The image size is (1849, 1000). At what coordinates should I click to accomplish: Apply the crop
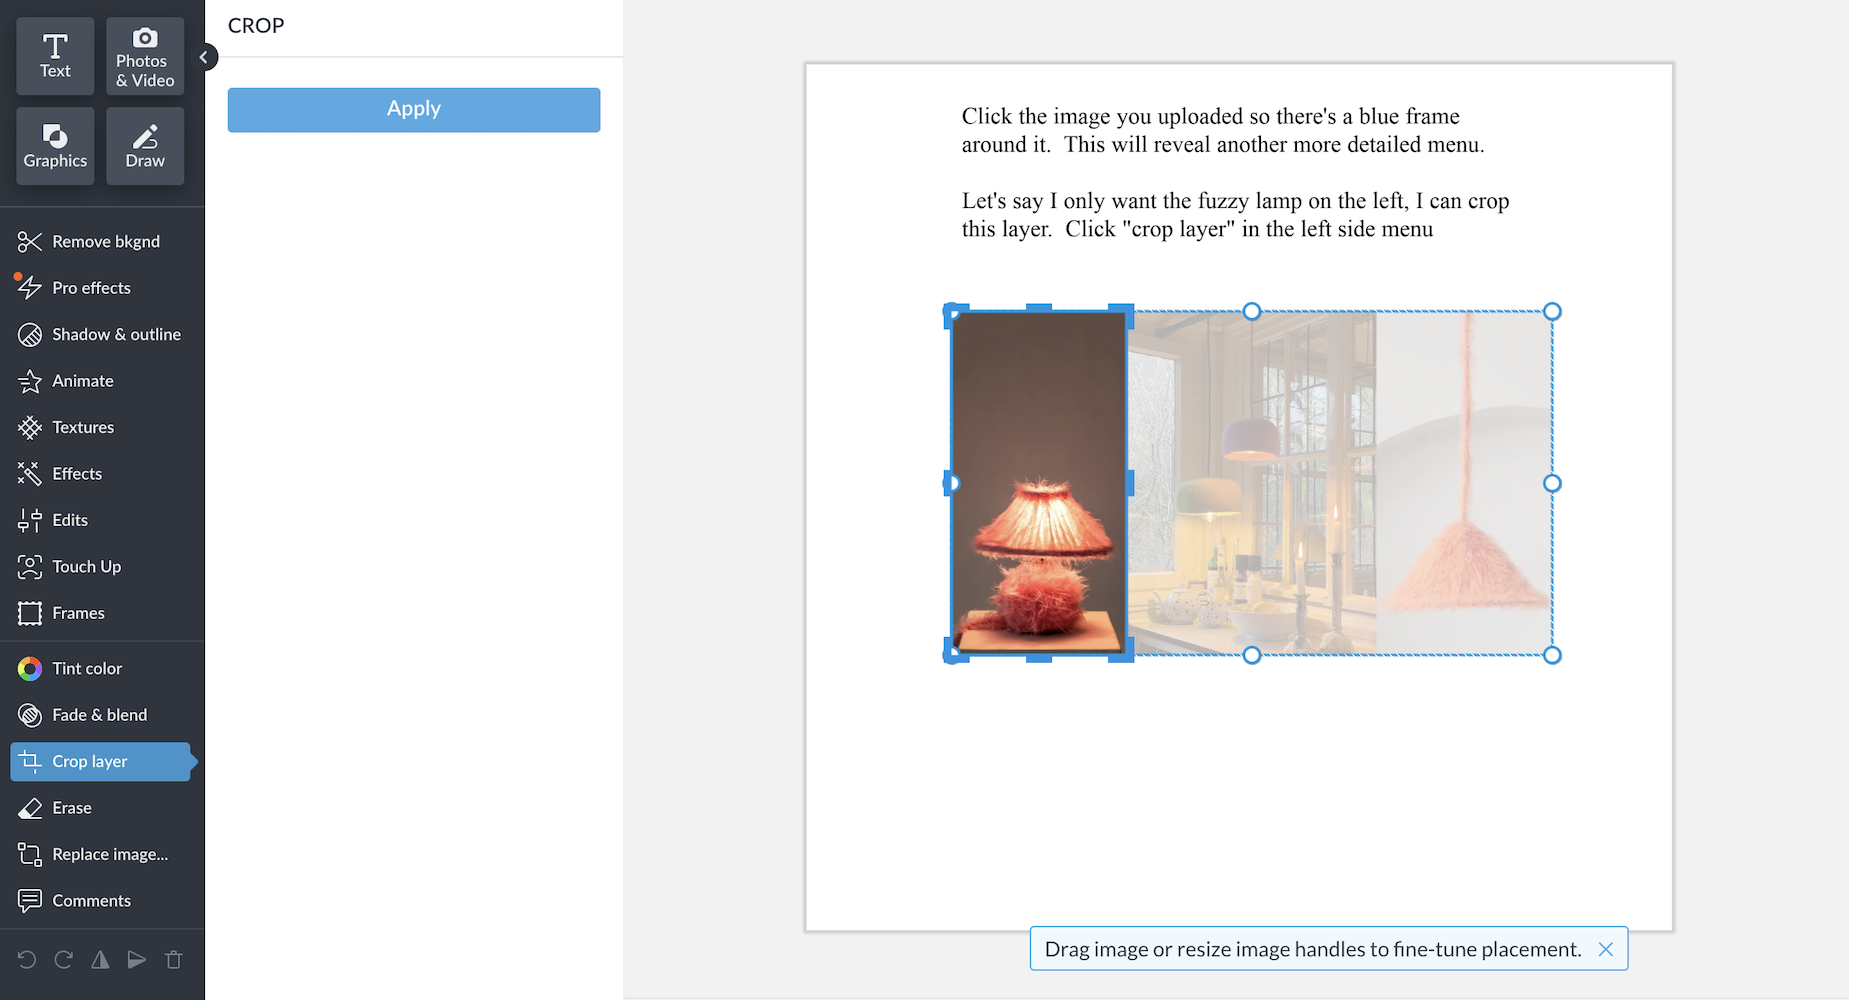pyautogui.click(x=413, y=110)
